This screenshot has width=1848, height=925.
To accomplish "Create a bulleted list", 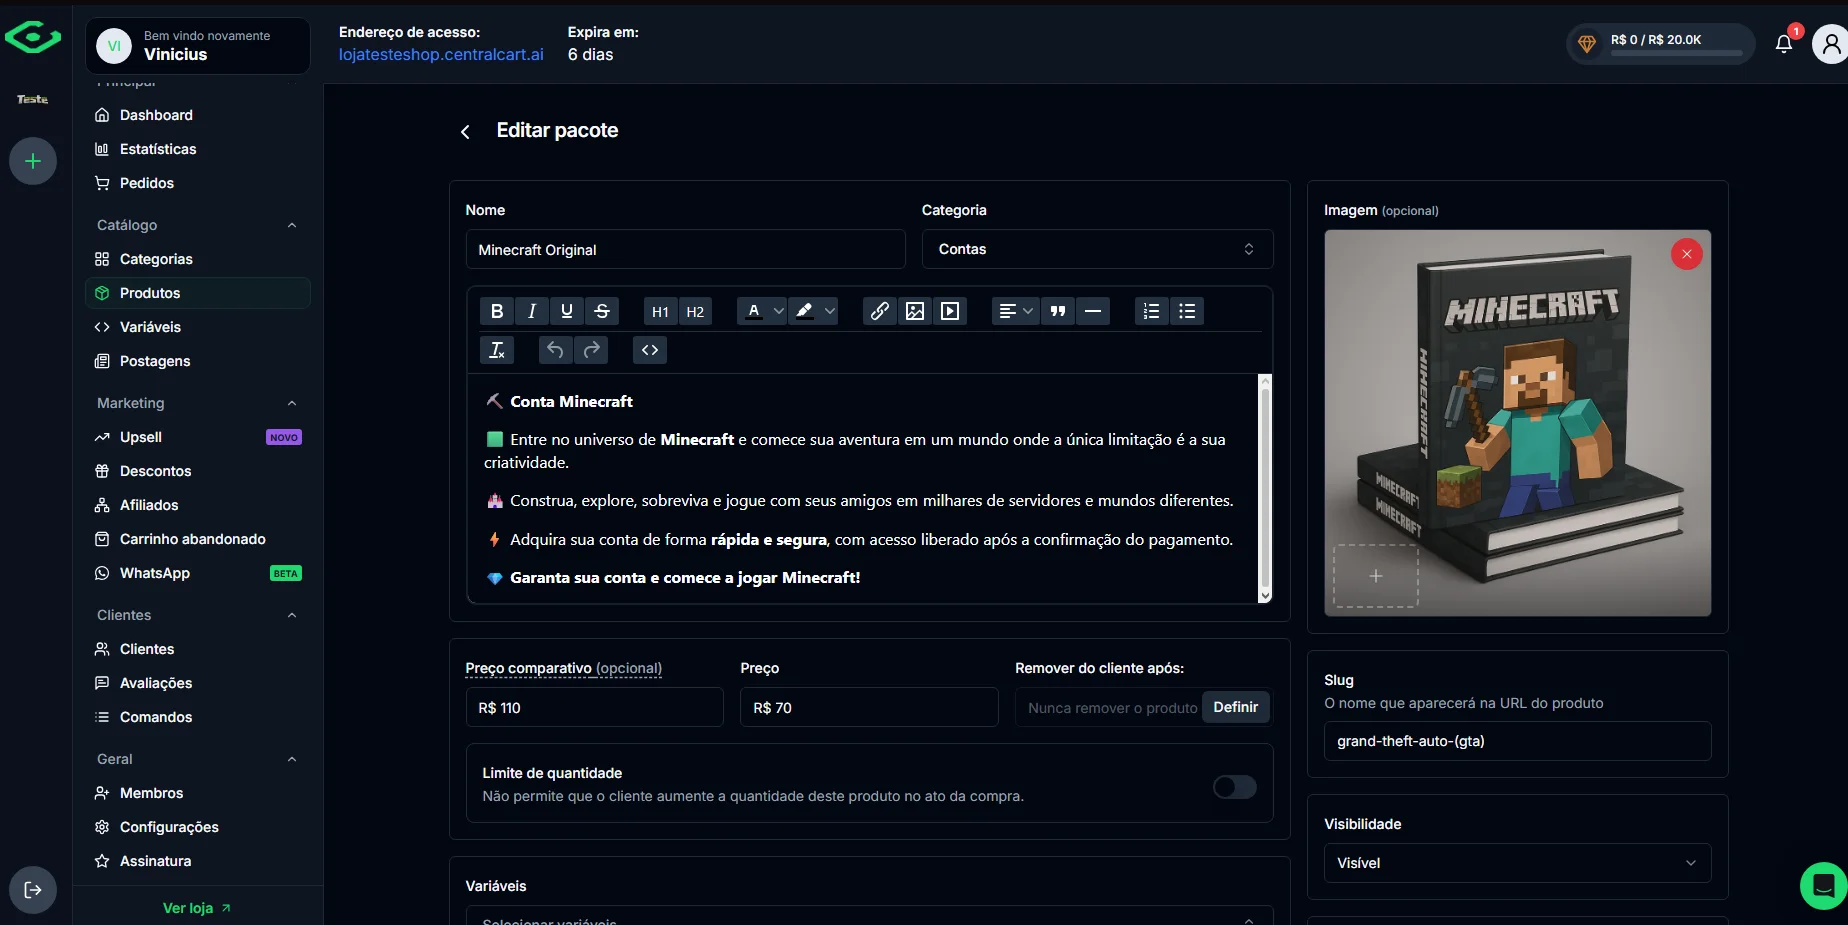I will pyautogui.click(x=1187, y=311).
